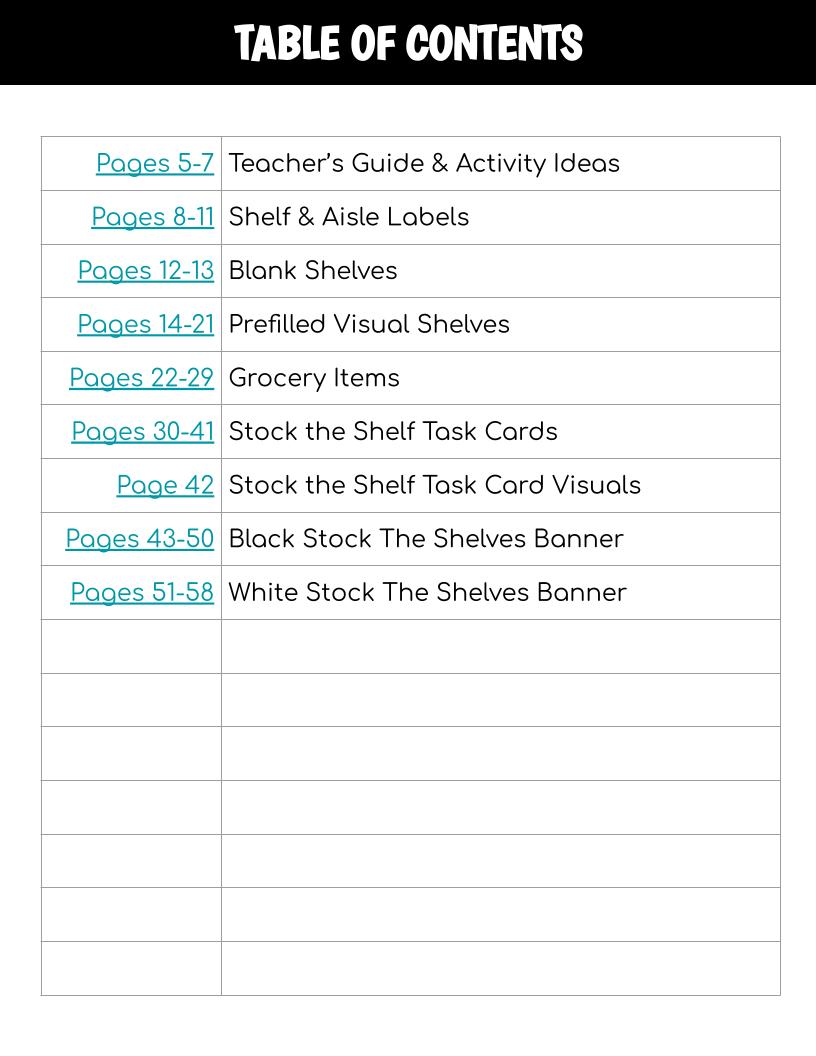Select the Shelf & Aisle Labels entry
This screenshot has width=816, height=1056.
tap(349, 218)
